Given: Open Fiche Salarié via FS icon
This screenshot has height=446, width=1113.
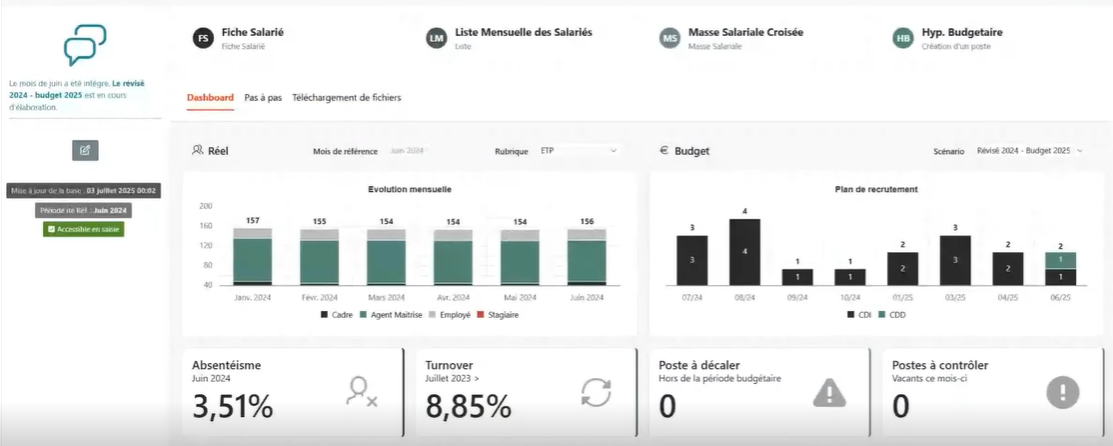Looking at the screenshot, I should 204,38.
